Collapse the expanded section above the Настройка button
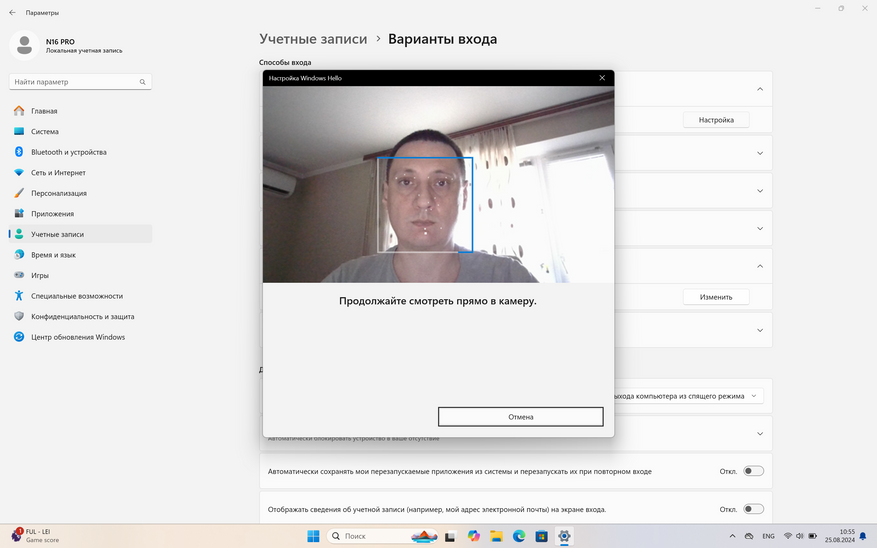Screen dimensions: 877x548 pyautogui.click(x=759, y=89)
